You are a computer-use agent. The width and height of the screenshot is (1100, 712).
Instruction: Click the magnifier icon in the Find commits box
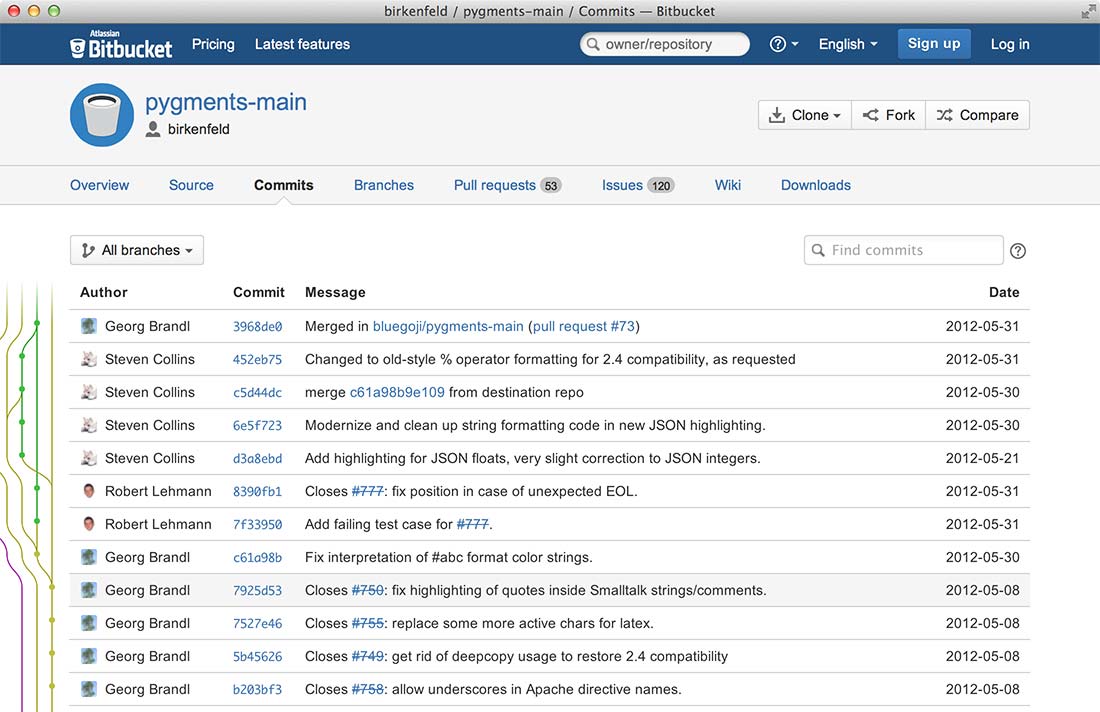point(819,250)
